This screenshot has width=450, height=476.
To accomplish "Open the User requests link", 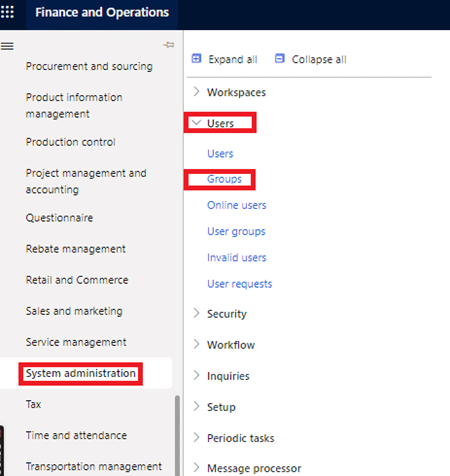I will point(240,284).
